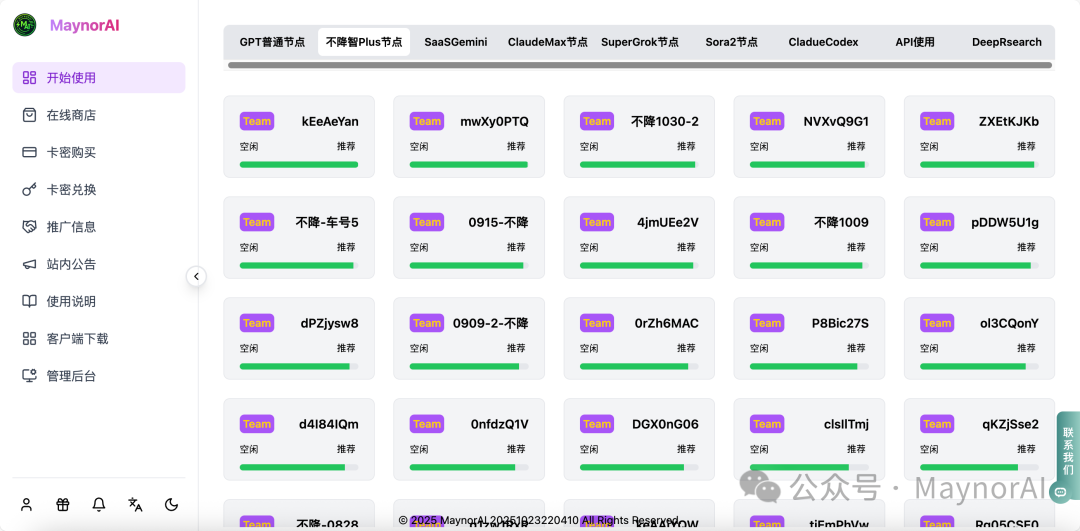The image size is (1080, 531).
Task: Click the load progress bar of dPZjysw8
Action: point(299,366)
